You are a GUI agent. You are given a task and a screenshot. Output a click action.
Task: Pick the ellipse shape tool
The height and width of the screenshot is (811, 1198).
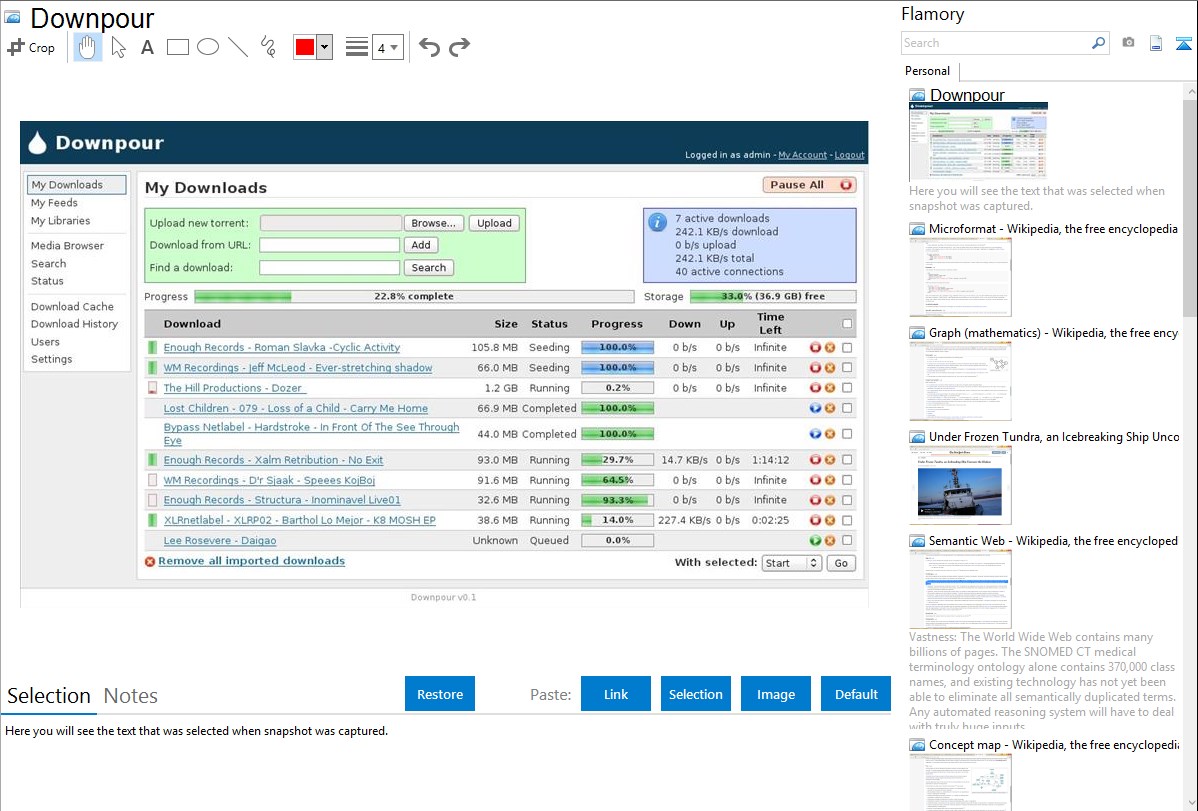208,47
